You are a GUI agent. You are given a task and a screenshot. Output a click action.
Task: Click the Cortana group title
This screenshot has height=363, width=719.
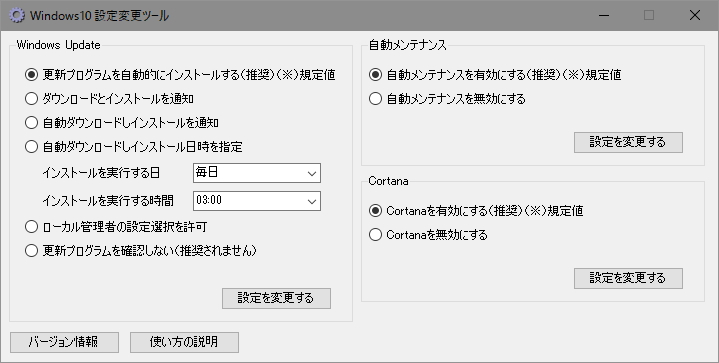(x=388, y=181)
